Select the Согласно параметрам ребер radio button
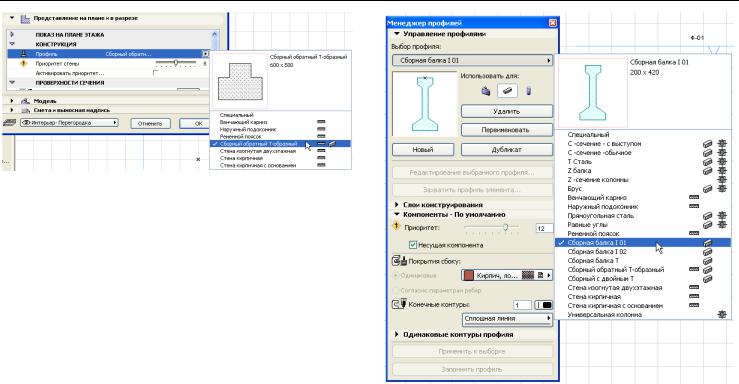This screenshot has width=739, height=384. (x=395, y=290)
